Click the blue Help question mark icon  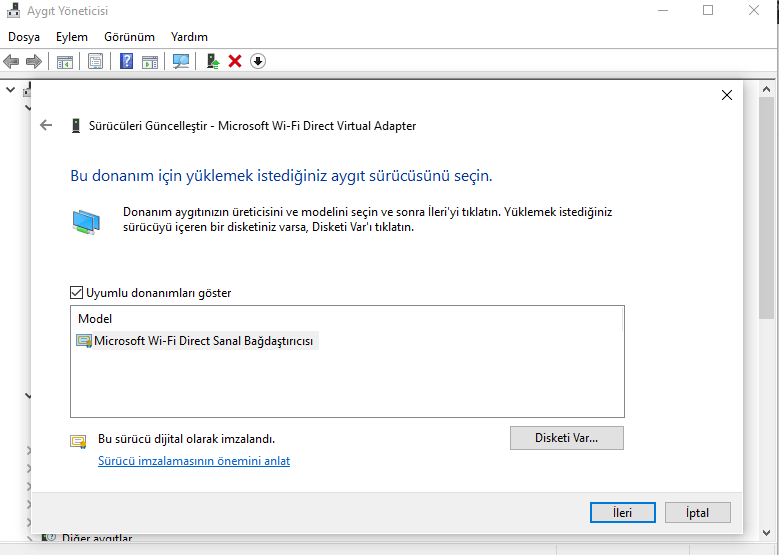point(127,62)
